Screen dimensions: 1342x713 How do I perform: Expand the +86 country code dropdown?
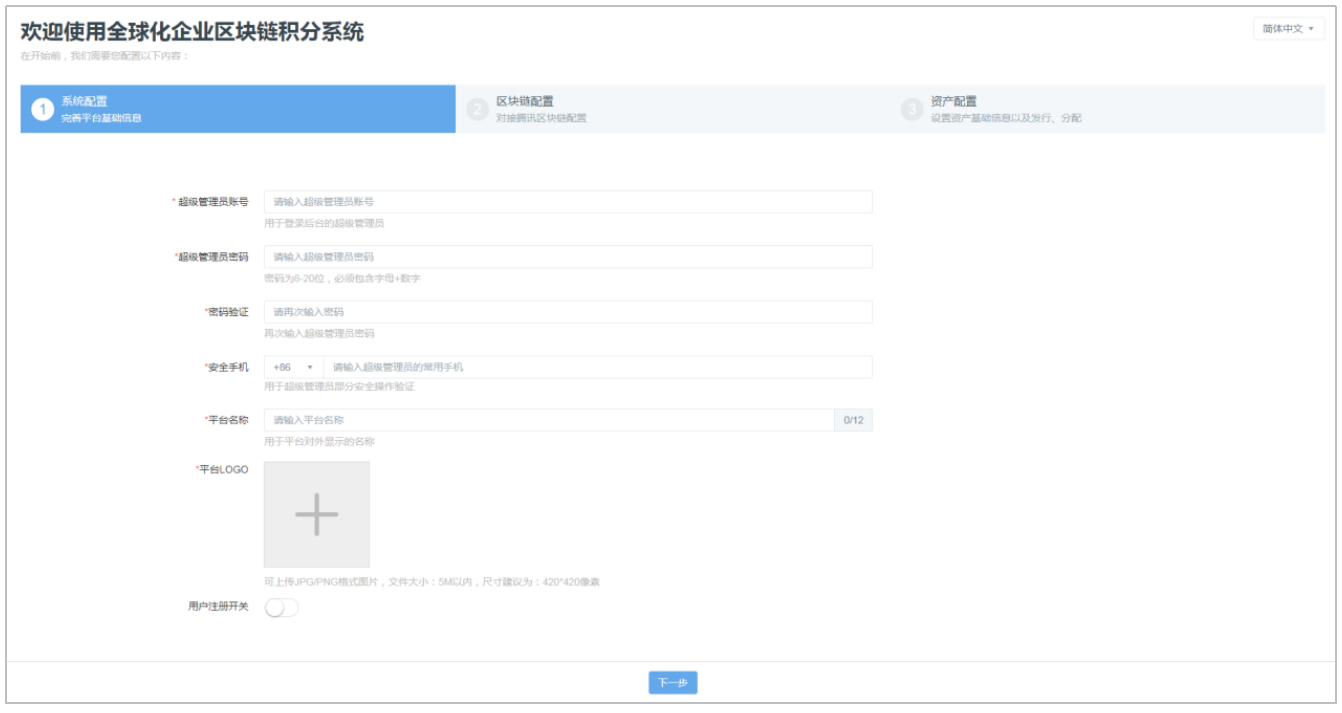coord(293,367)
